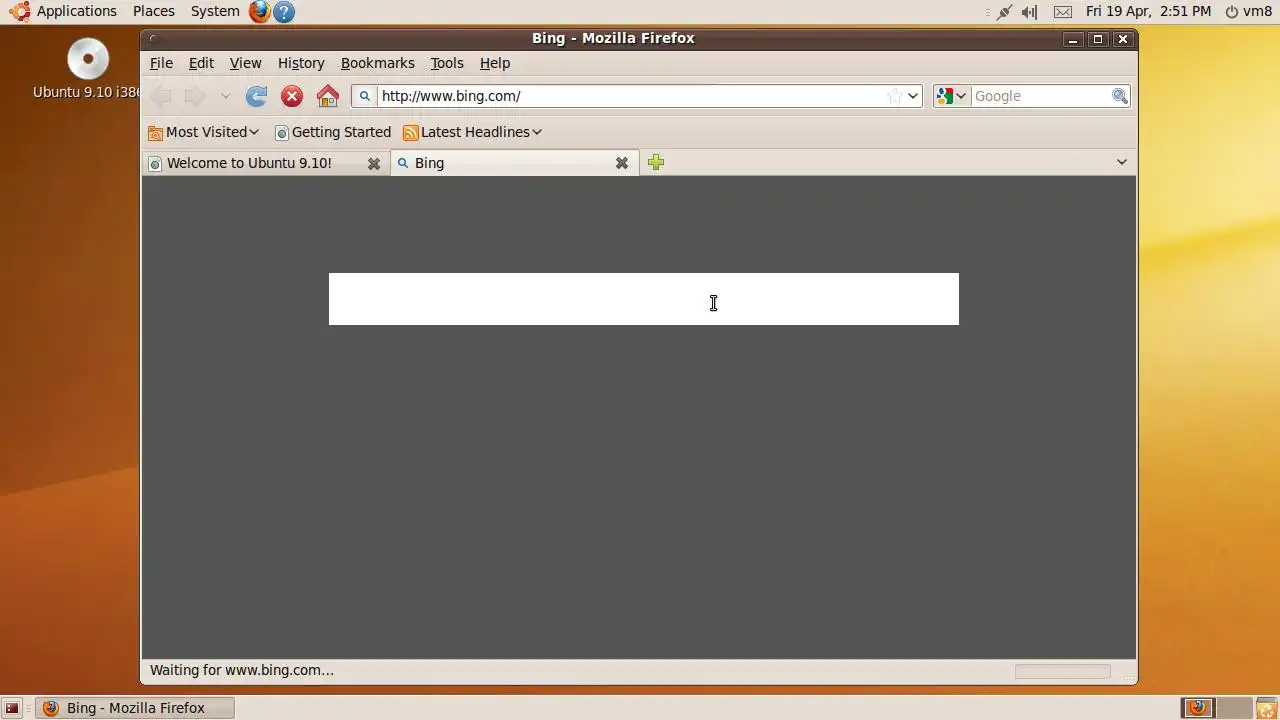Open the System menu
The image size is (1280, 720).
coord(215,11)
